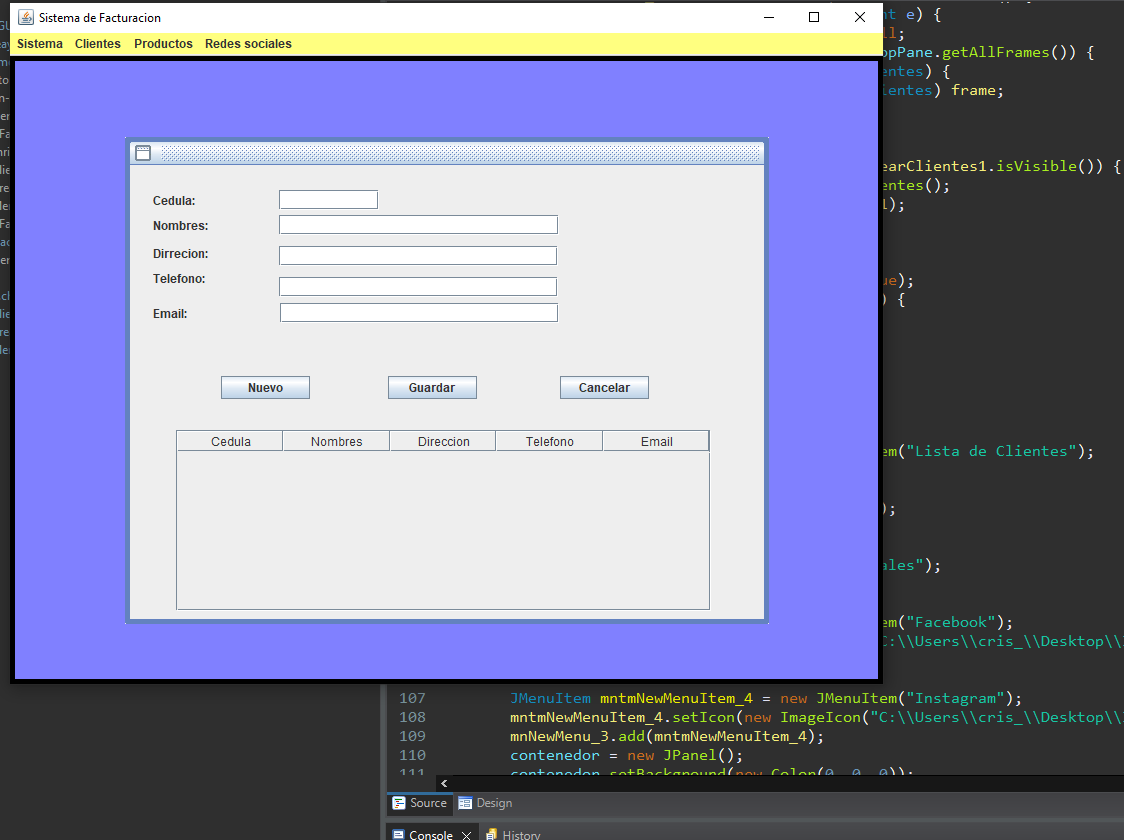Open the Clientes menu
The image size is (1124, 840).
(x=97, y=44)
